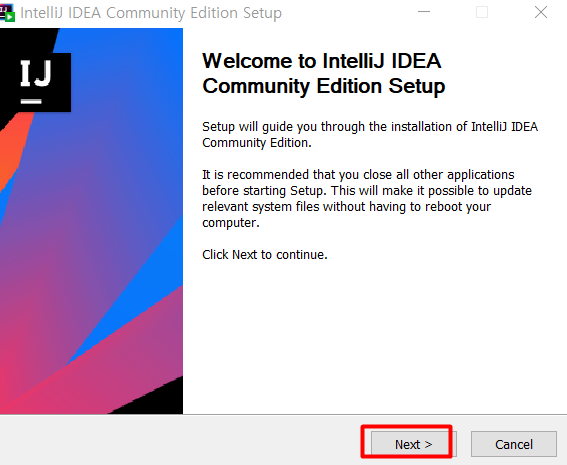Click the Next button to continue setup

click(x=413, y=444)
